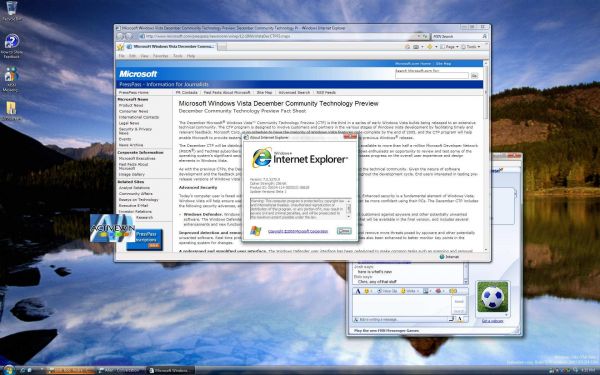Image resolution: width=600 pixels, height=375 pixels.
Task: Click the Home icon in IE toolbar
Action: pos(408,47)
